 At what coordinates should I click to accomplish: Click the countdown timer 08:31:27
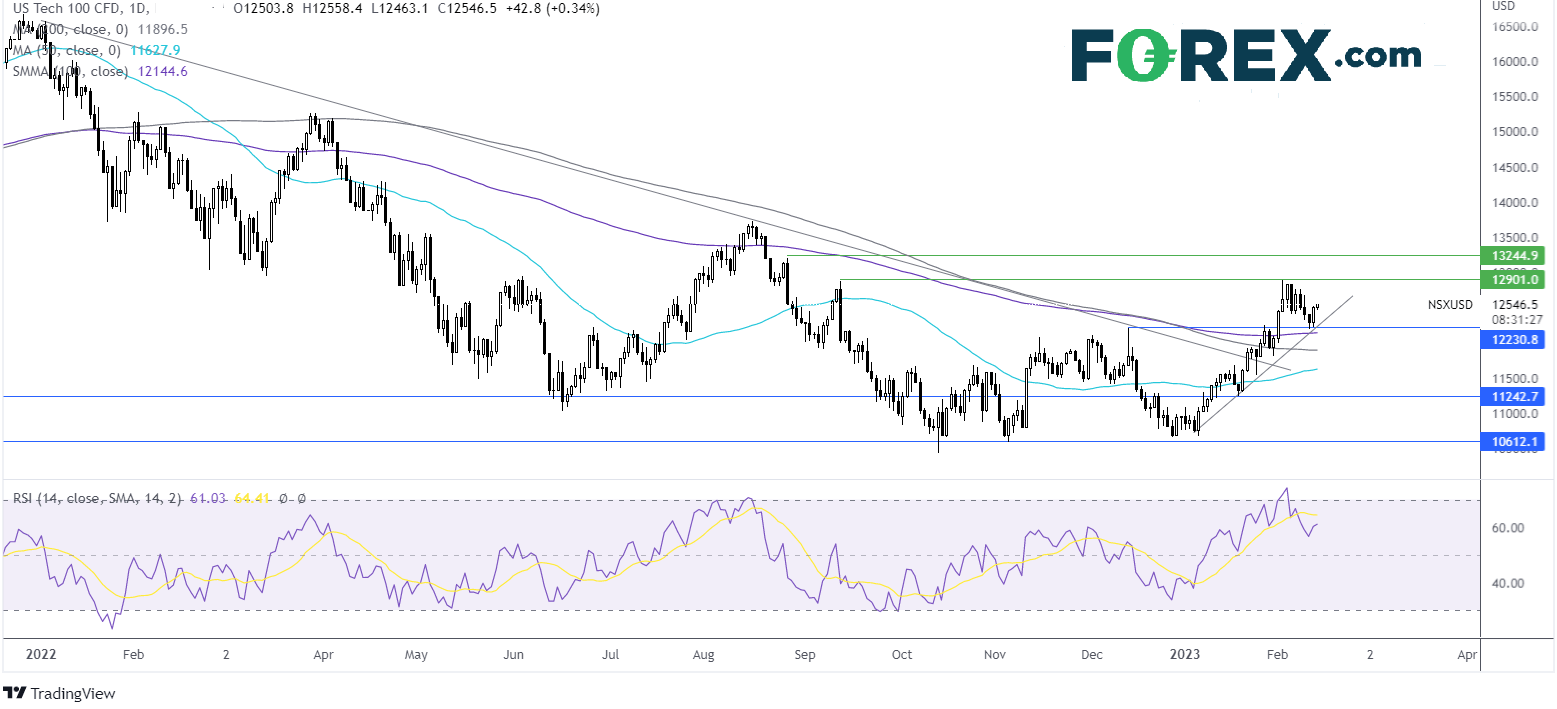pos(1515,319)
